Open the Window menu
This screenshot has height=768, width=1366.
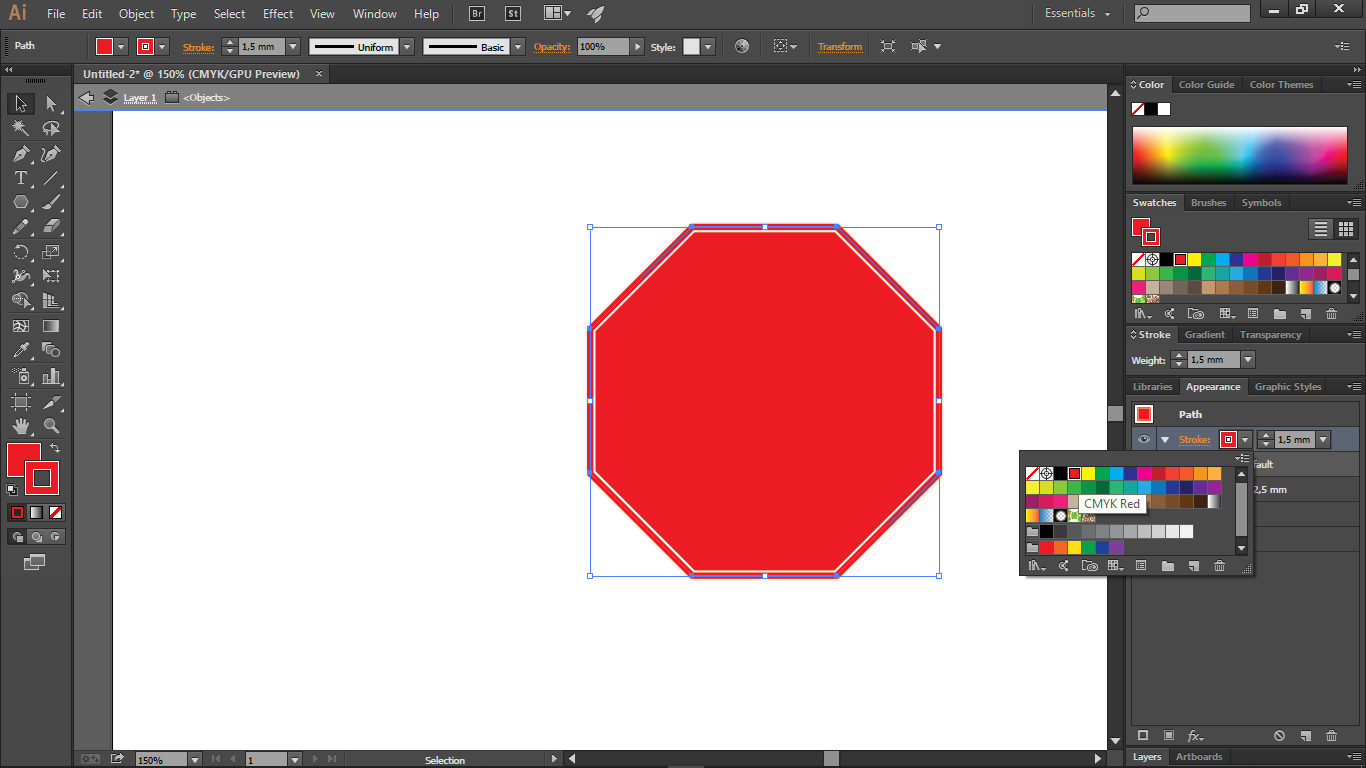coord(375,14)
